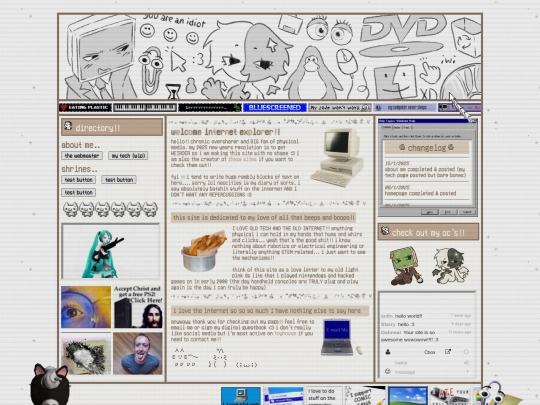Click the black cat mascot in bottom-left corner
Screen dimensions: 540x405
(x=51, y=384)
